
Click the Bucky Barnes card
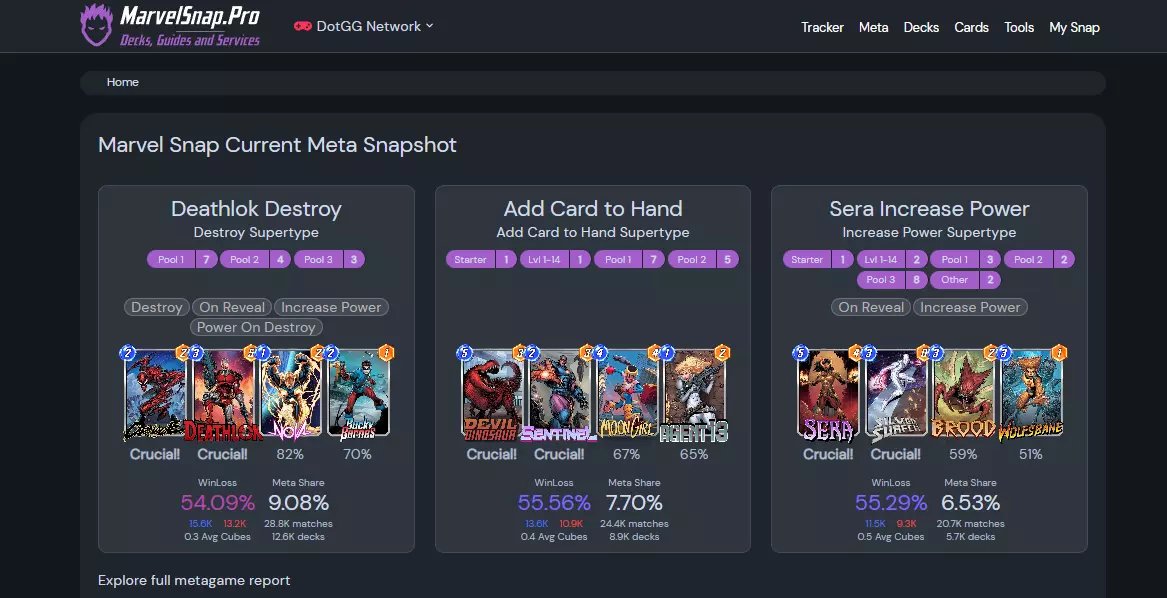(357, 396)
